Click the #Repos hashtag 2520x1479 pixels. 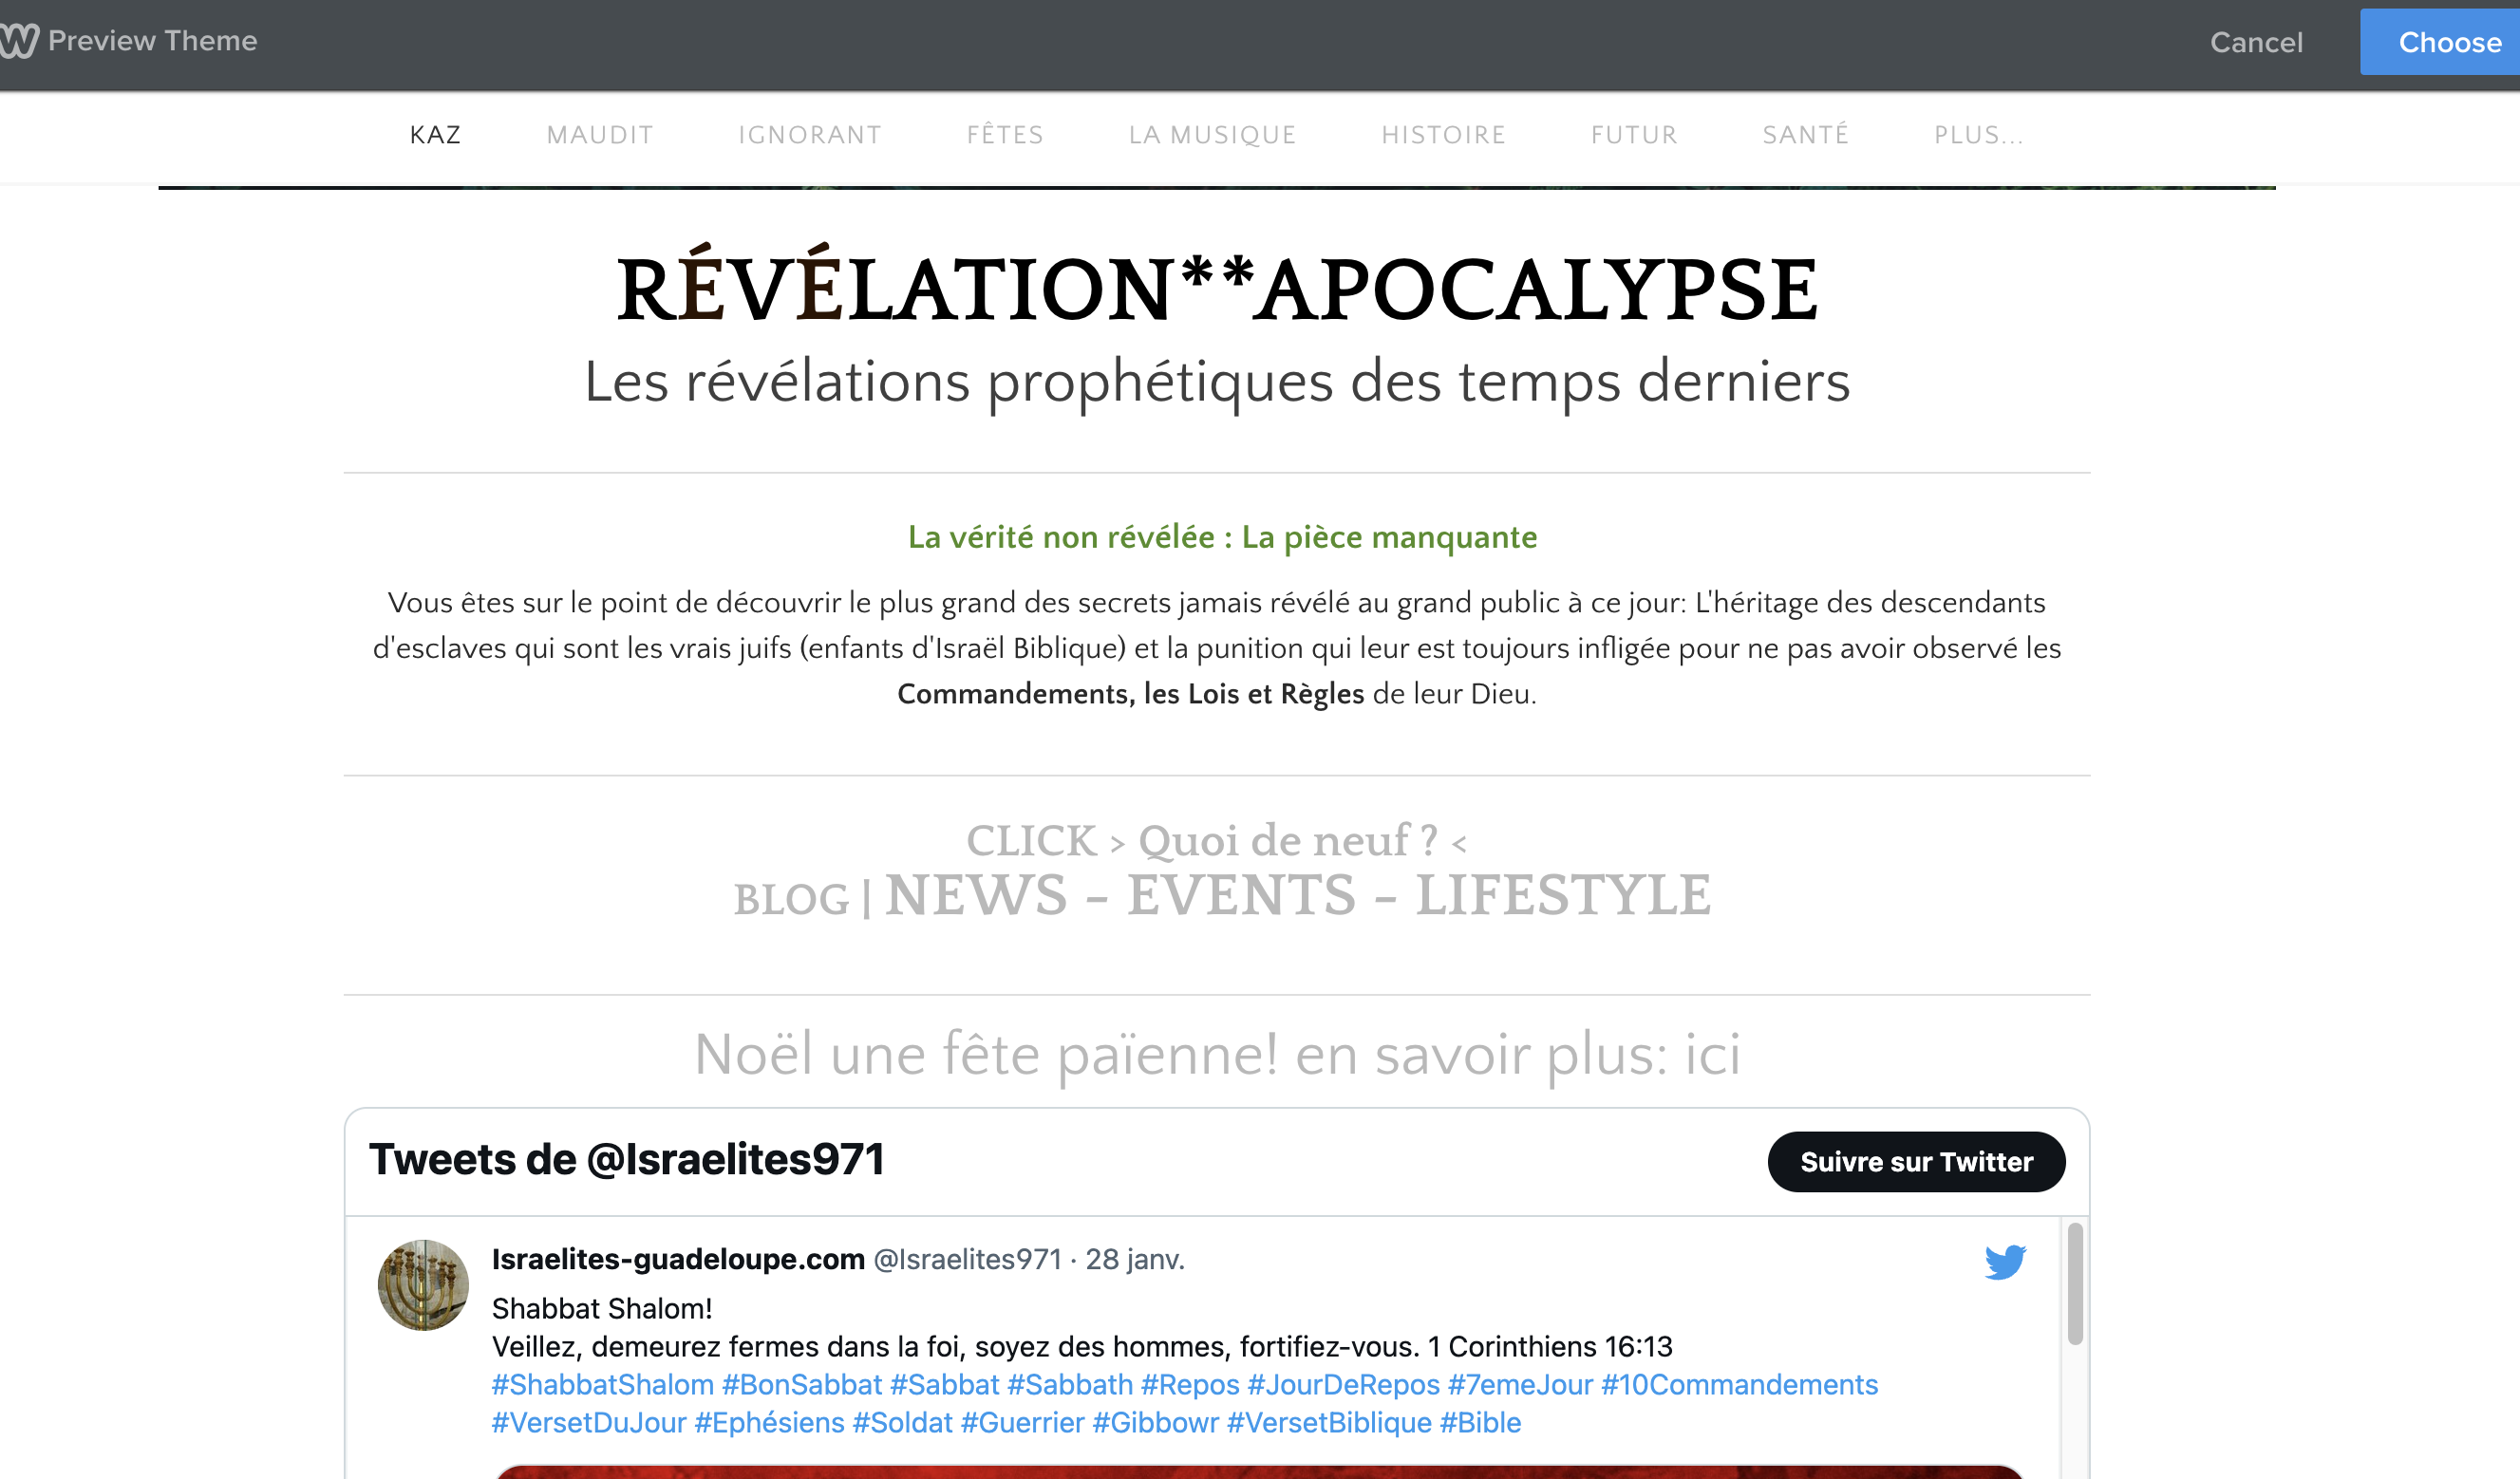[x=1190, y=1385]
